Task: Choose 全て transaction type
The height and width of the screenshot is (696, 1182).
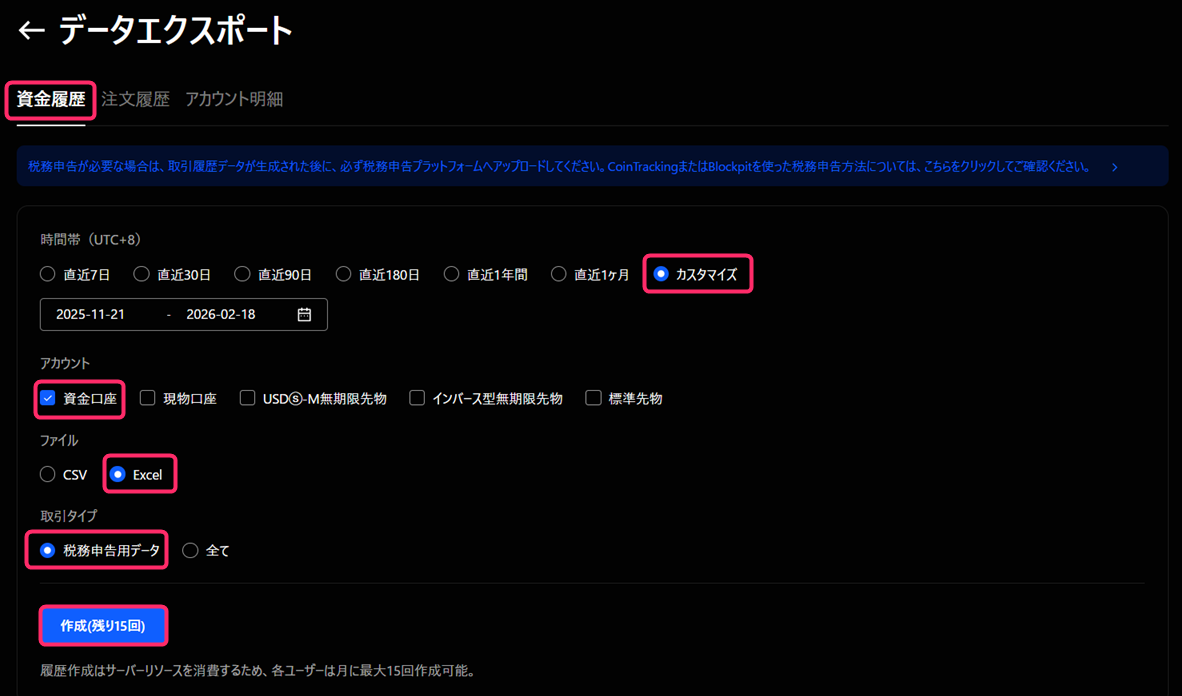Action: point(190,550)
